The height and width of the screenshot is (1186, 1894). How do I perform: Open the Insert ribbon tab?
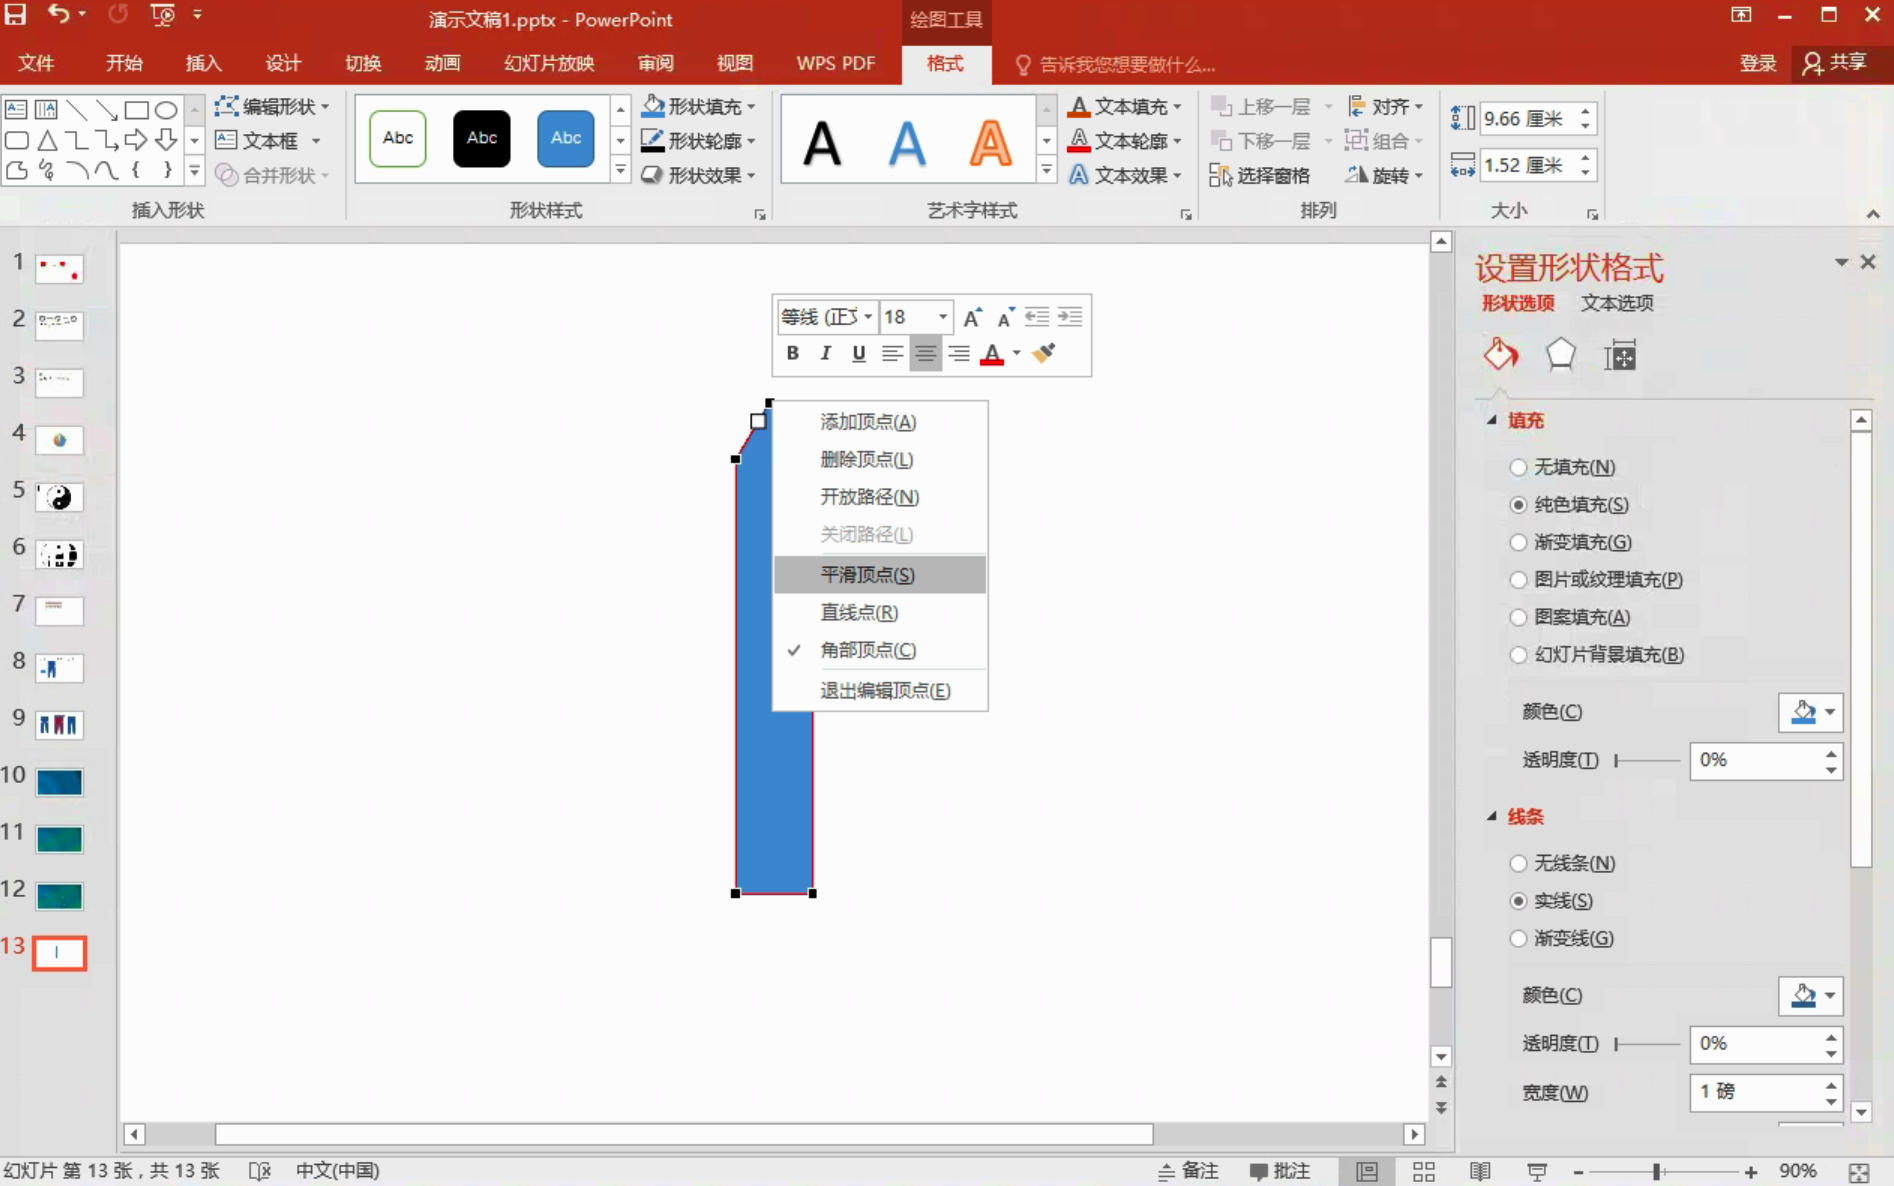203,64
